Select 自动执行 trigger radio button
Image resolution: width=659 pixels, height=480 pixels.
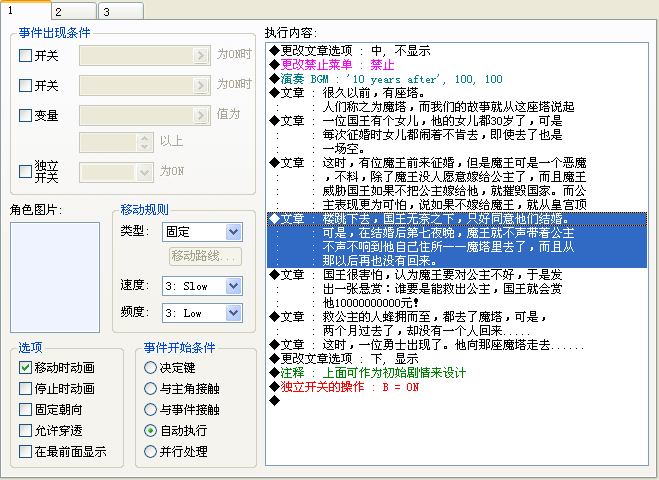pos(150,430)
